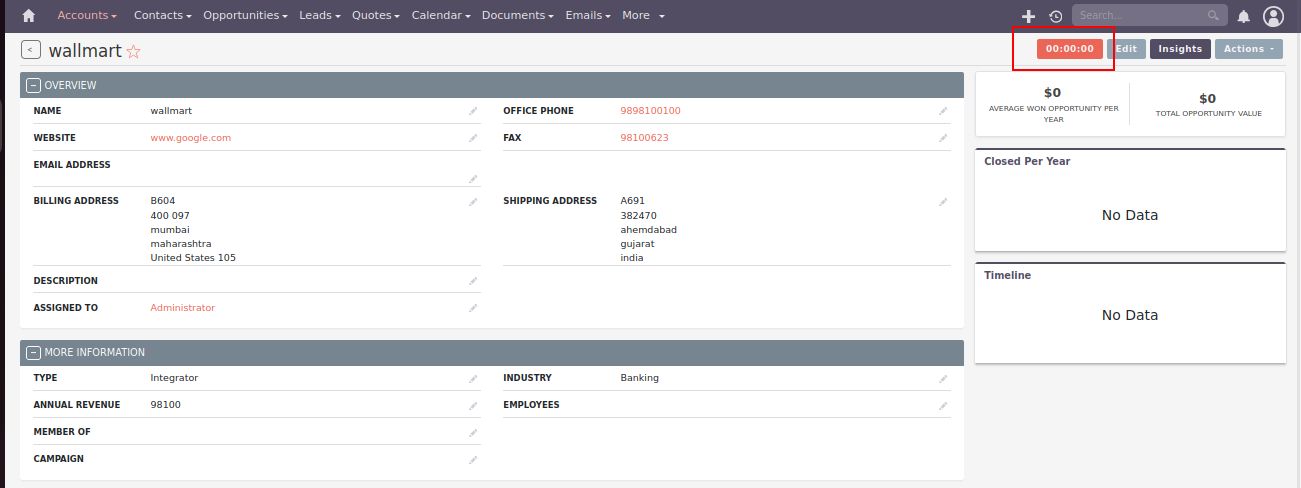The image size is (1301, 488).
Task: Open the www.google.com website link
Action: click(x=190, y=138)
